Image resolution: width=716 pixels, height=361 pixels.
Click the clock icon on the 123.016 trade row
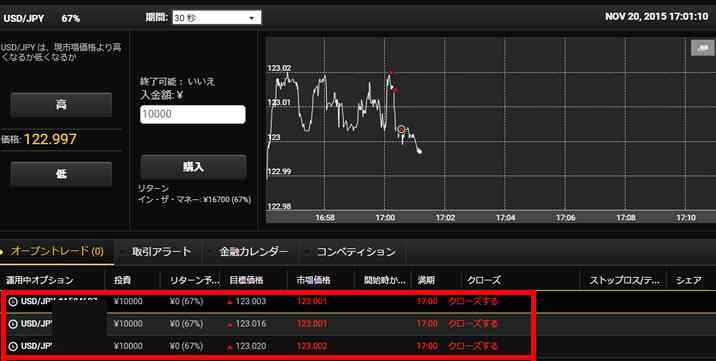click(x=13, y=324)
